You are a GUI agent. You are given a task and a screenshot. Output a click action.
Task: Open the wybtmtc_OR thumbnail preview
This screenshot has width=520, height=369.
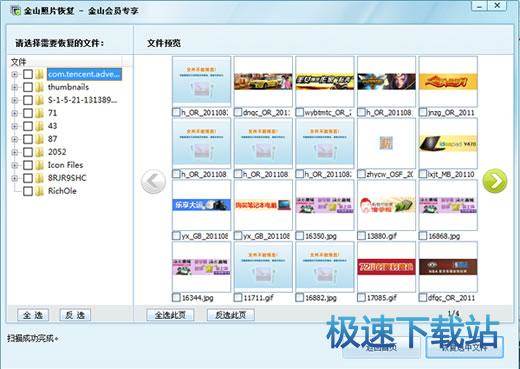tap(325, 81)
